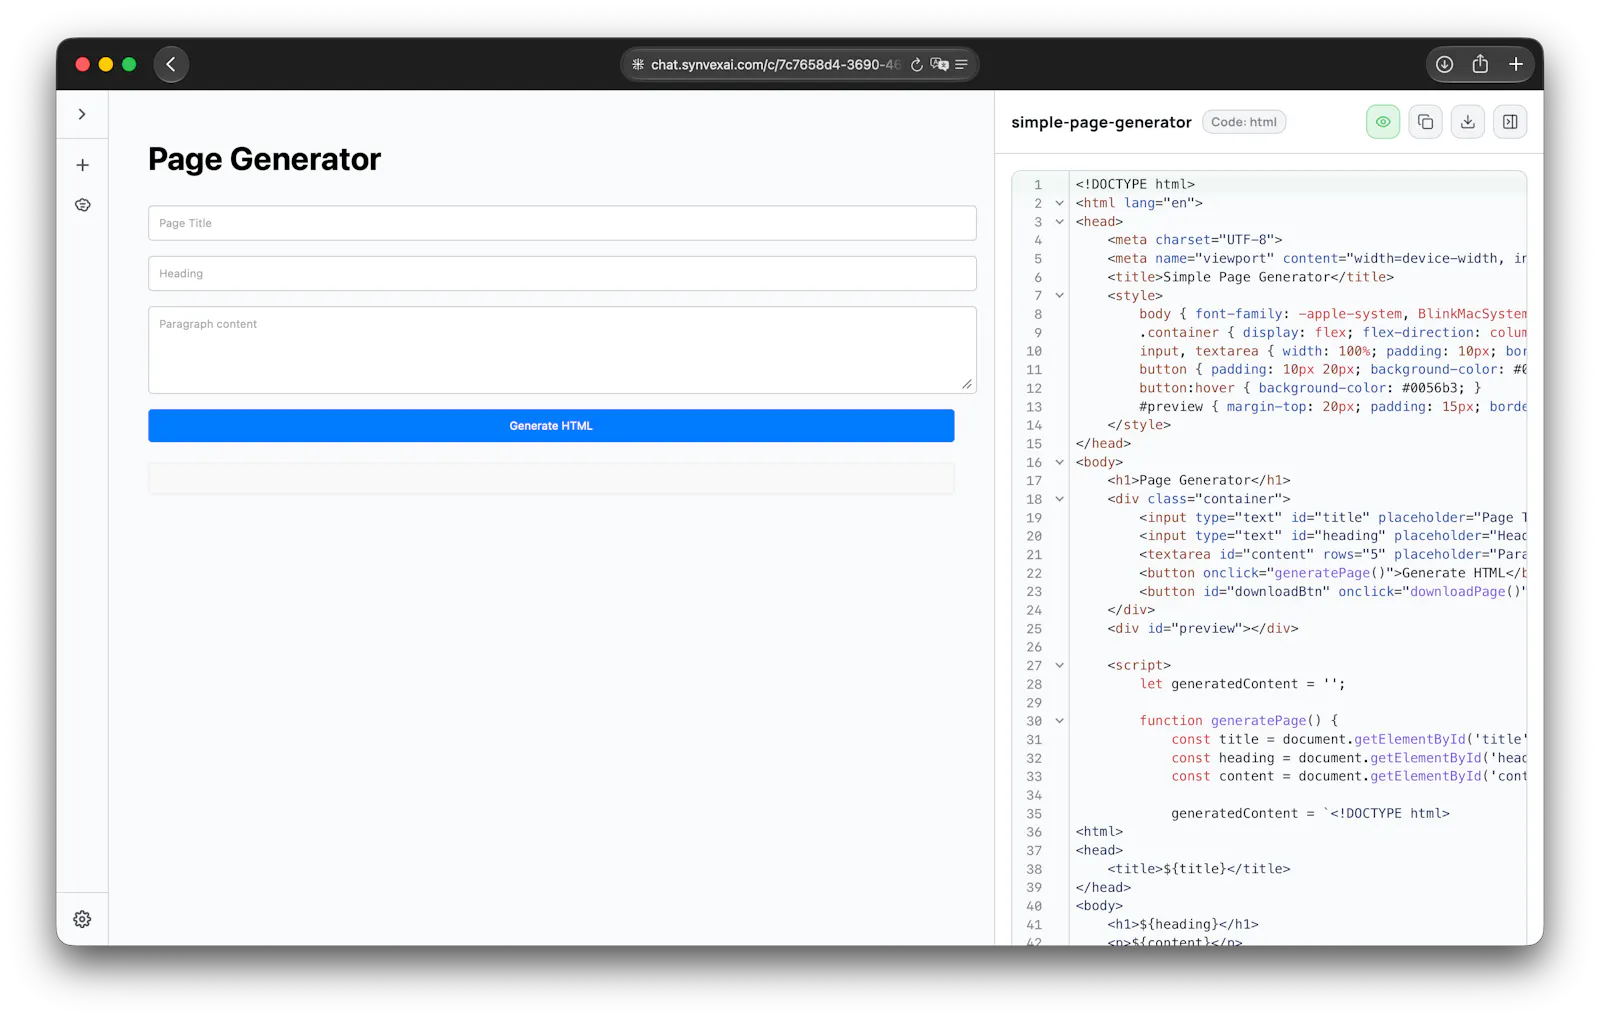
Task: Open a new browser tab with plus
Action: pos(1516,64)
